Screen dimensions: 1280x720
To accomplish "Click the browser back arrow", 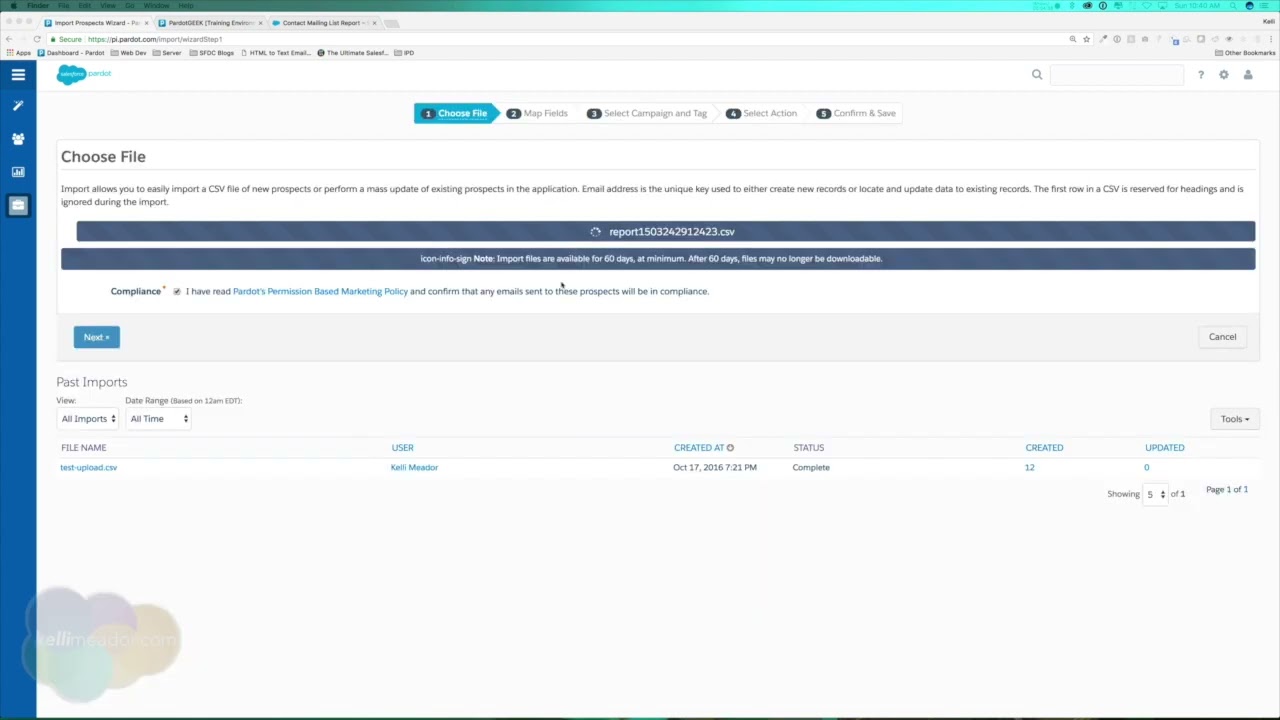I will pos(9,39).
